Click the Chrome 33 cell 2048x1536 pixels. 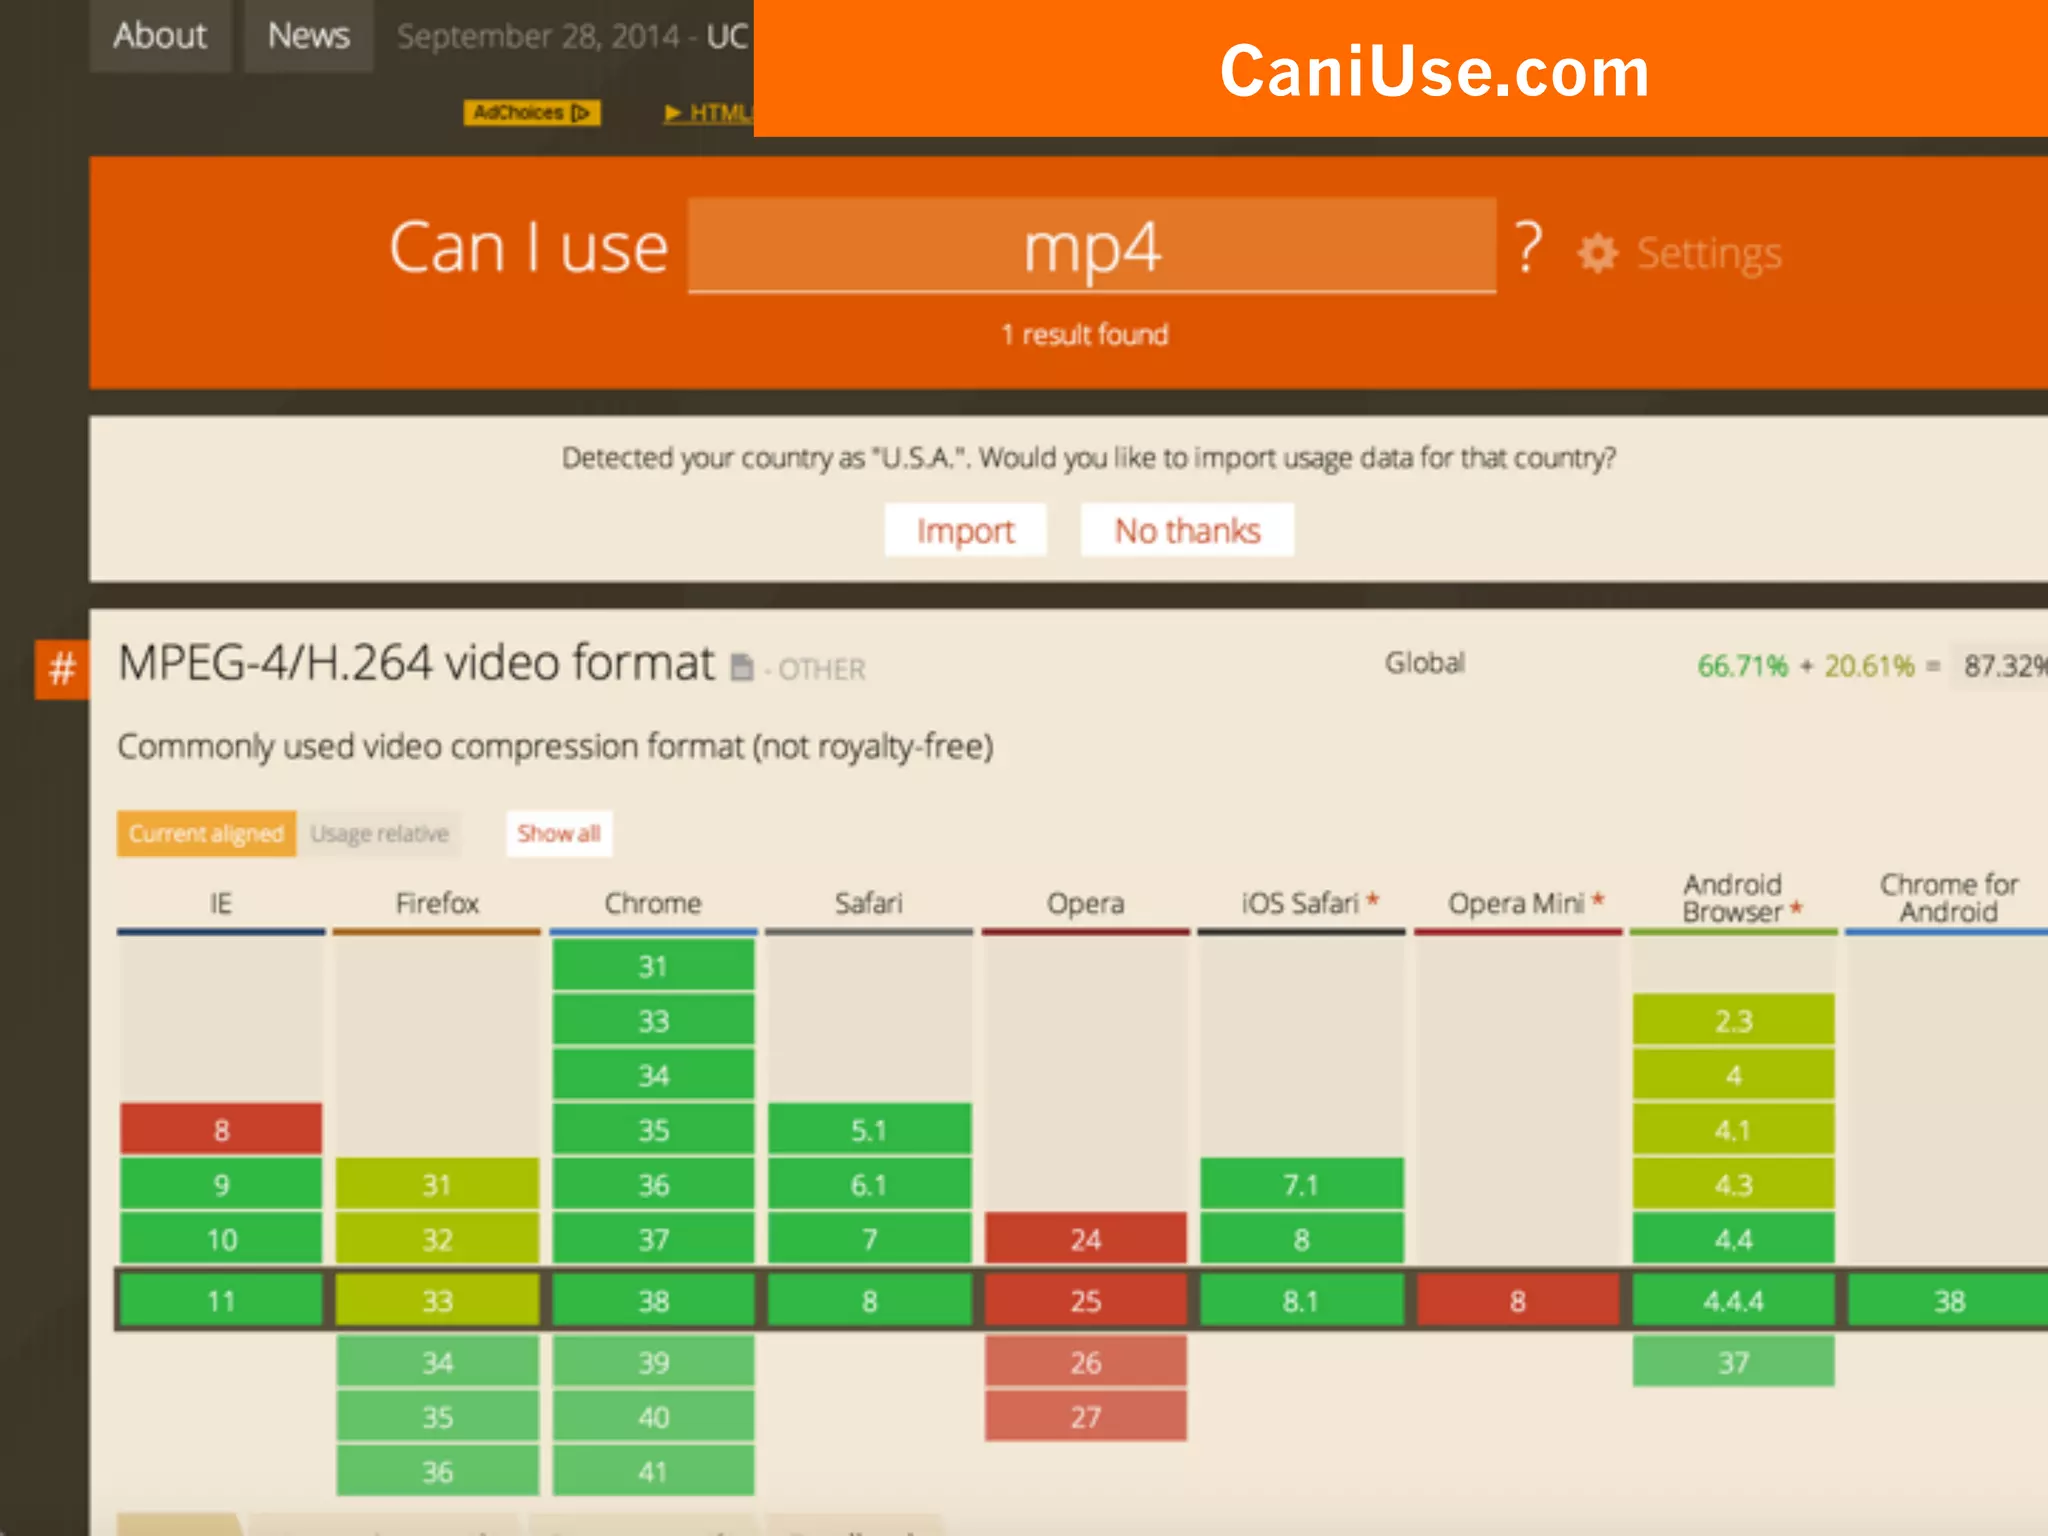pyautogui.click(x=653, y=1020)
